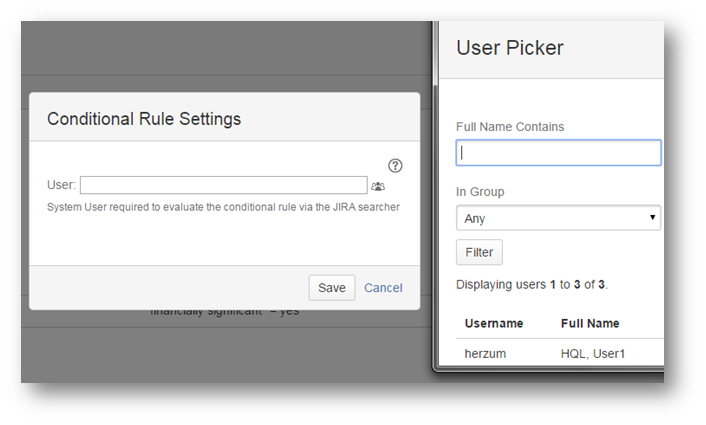Click the Displaying users count text

(x=531, y=285)
